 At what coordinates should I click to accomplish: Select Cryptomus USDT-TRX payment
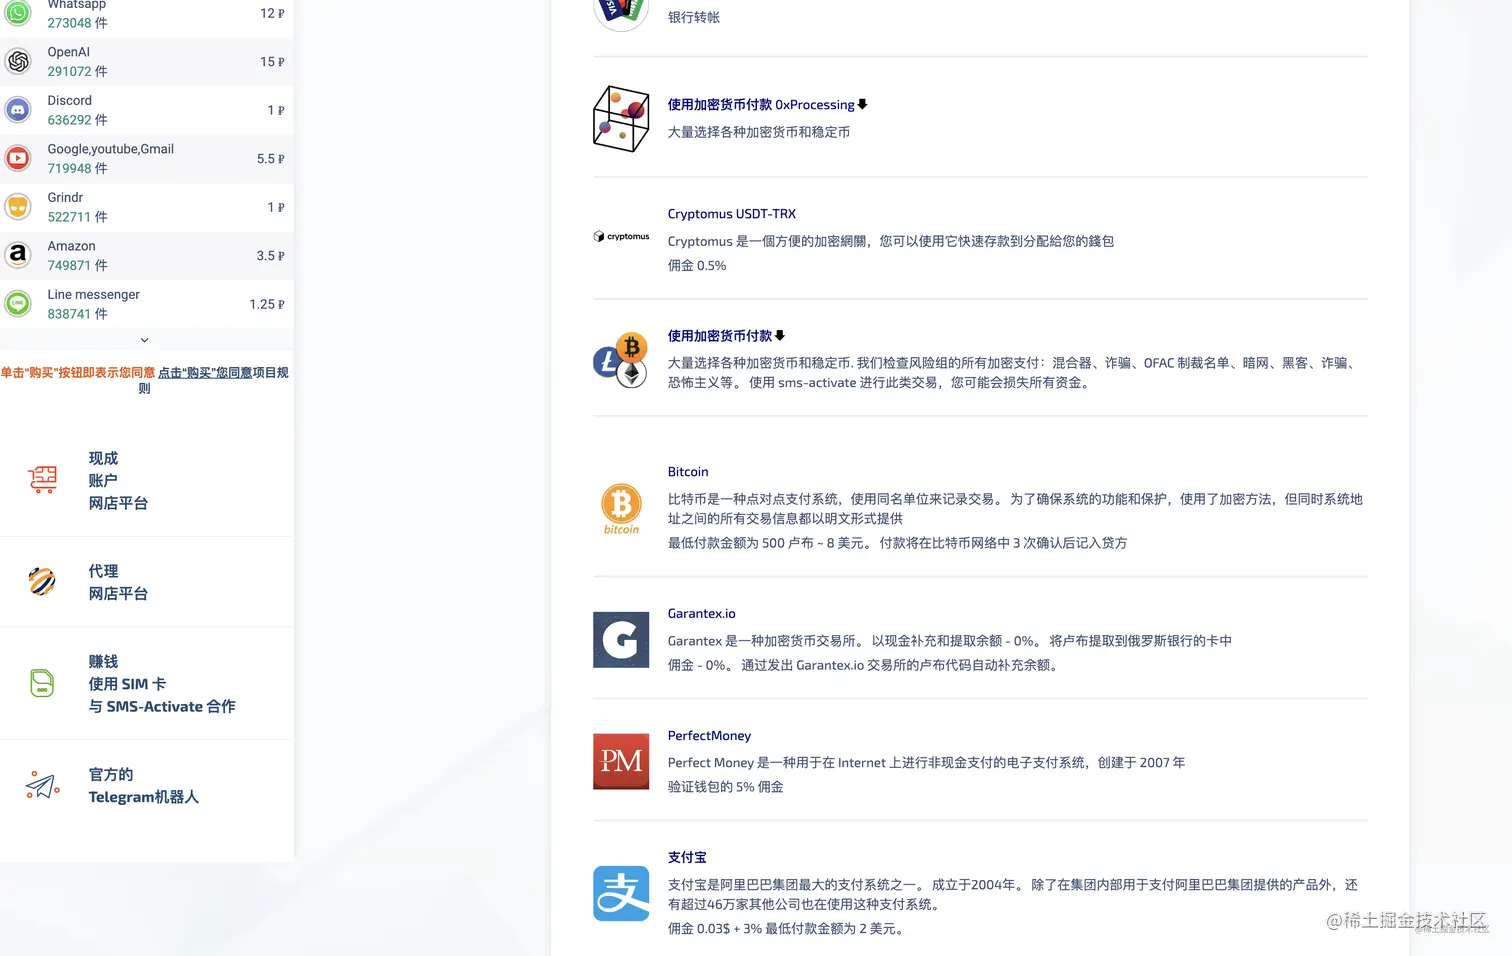pos(732,214)
